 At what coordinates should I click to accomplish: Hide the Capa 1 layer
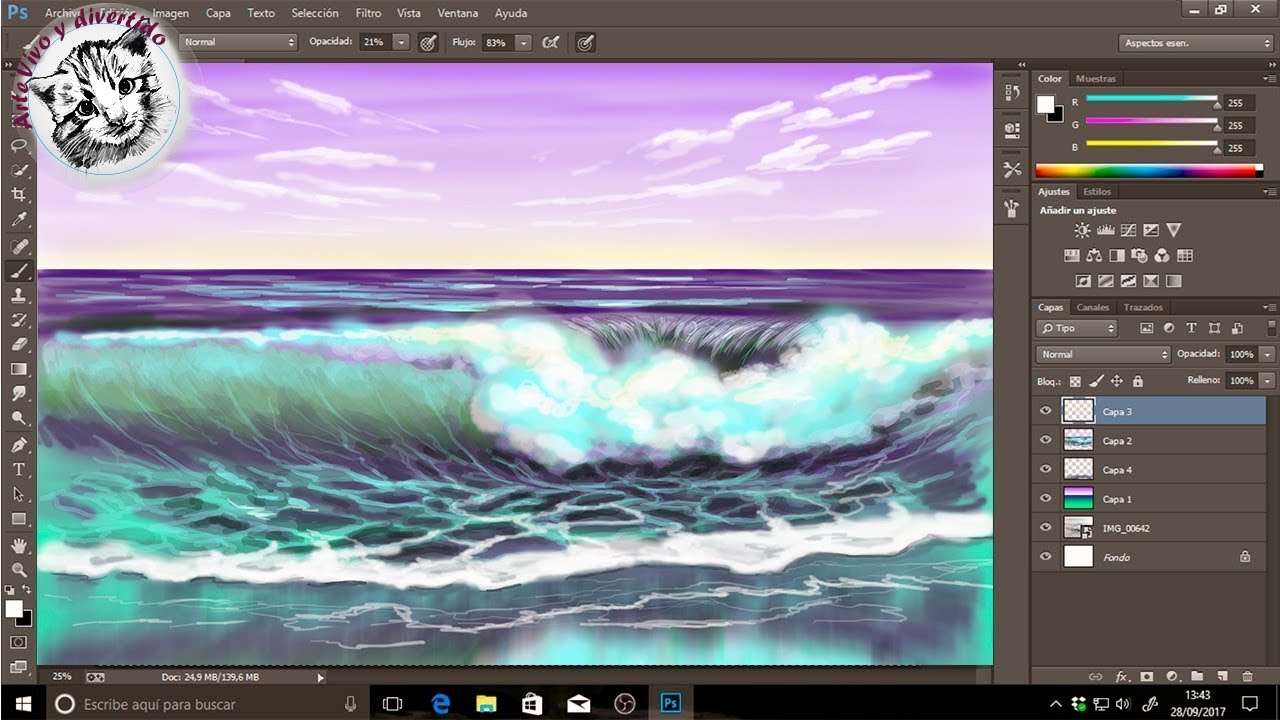click(x=1046, y=498)
